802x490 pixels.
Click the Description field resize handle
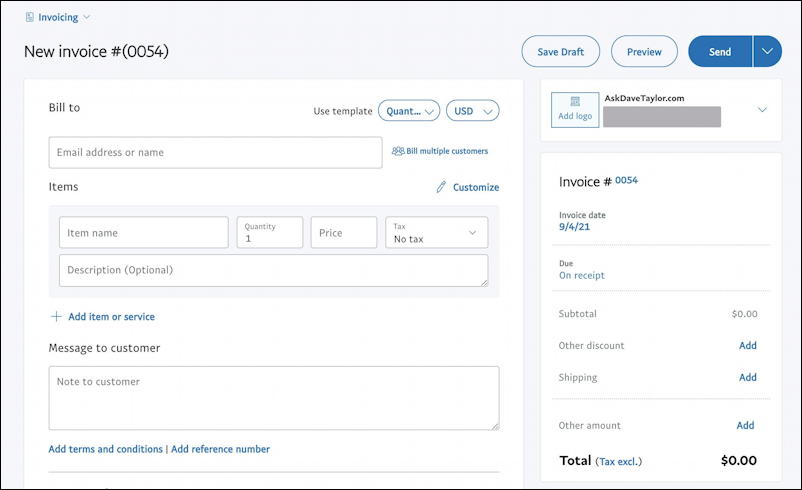coord(484,282)
